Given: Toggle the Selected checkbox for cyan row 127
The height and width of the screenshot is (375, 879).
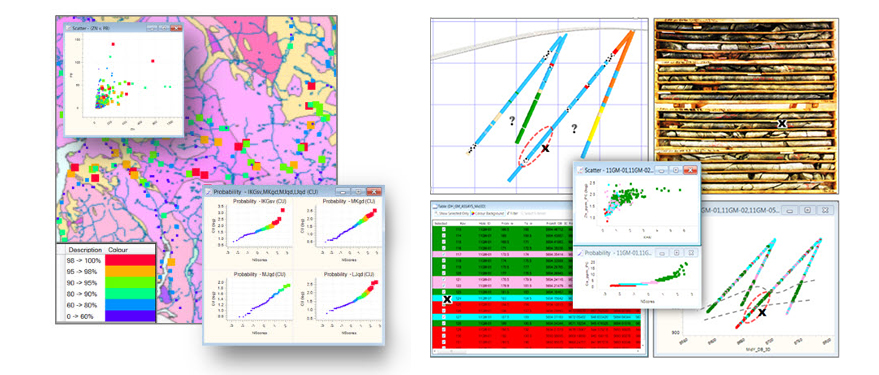Looking at the screenshot, I should [443, 317].
